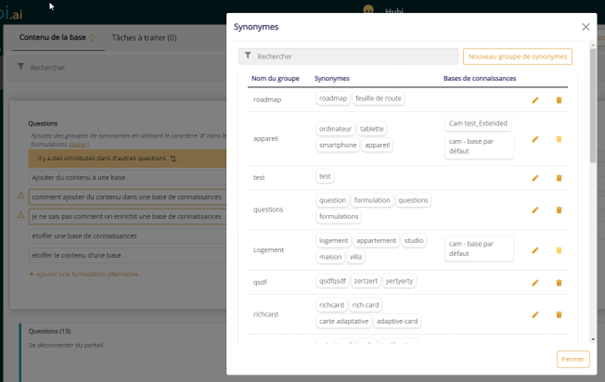Screen dimensions: 605x382
Task: Click the qsdf group name cell
Action: tap(260, 282)
